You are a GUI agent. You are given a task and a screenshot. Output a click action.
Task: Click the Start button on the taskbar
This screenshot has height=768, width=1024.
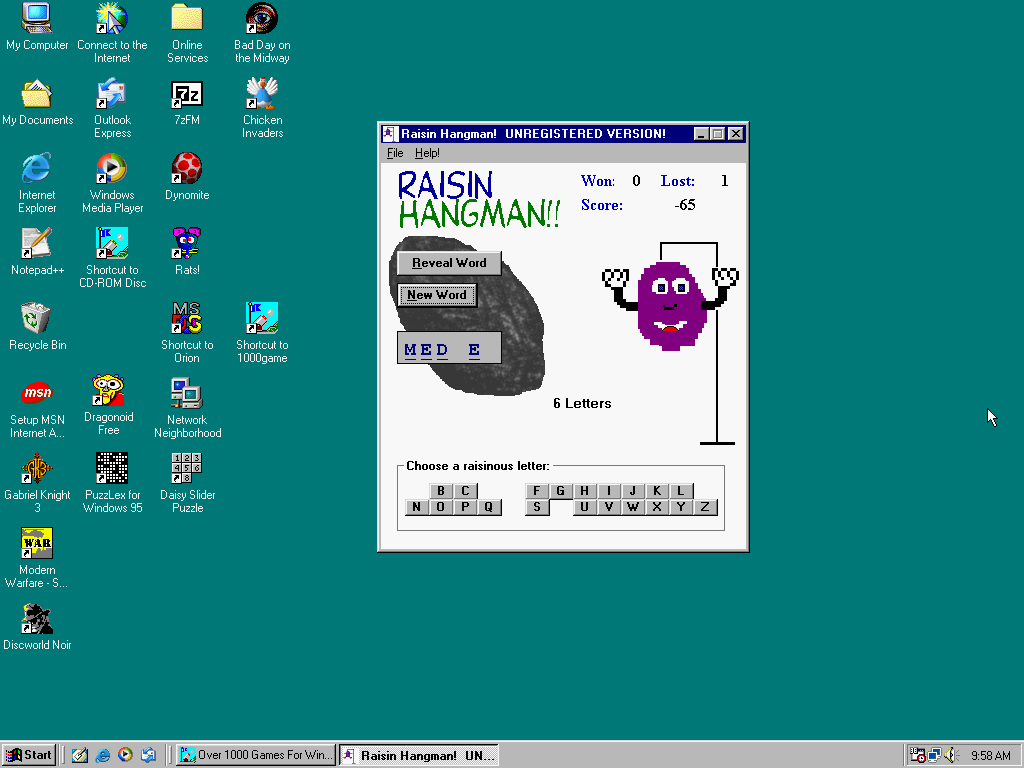28,755
